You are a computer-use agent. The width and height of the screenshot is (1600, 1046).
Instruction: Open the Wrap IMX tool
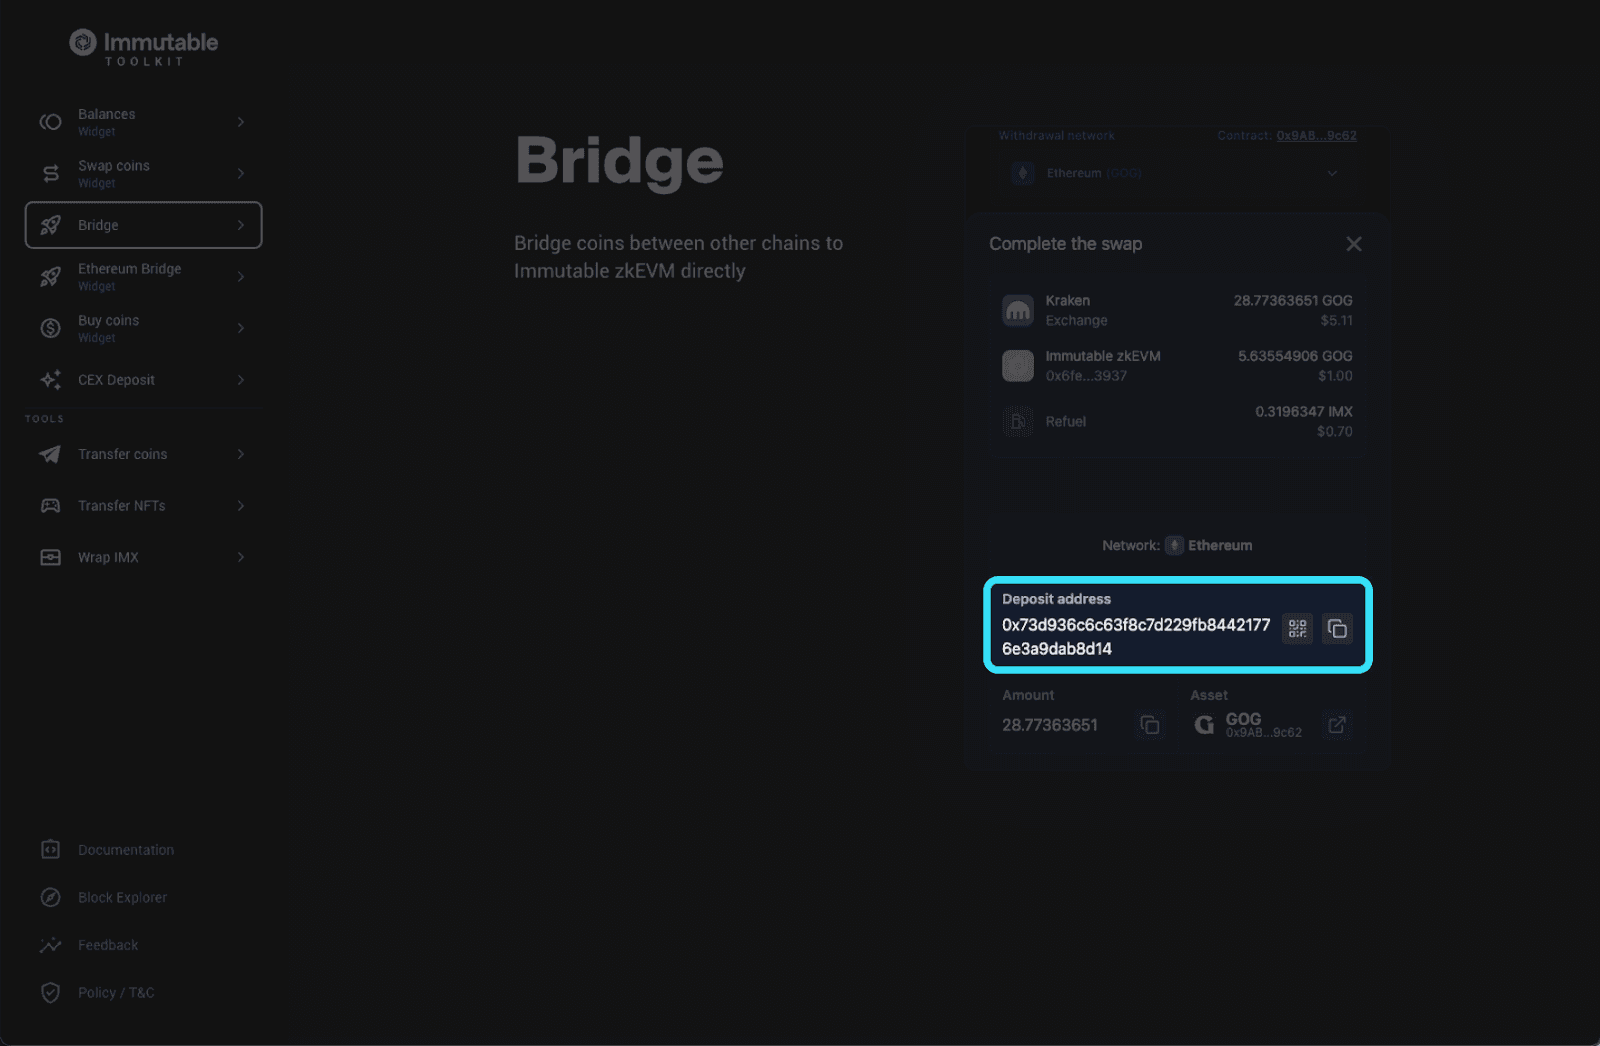(x=143, y=557)
